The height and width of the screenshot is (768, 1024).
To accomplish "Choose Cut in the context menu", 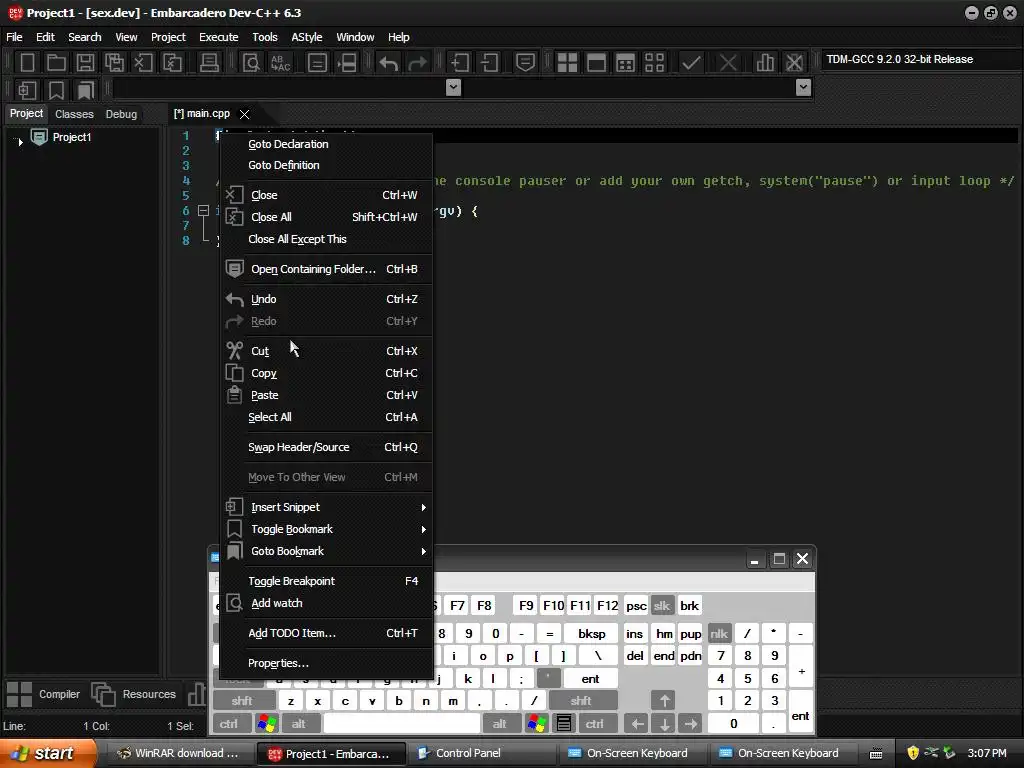I will tap(327, 351).
